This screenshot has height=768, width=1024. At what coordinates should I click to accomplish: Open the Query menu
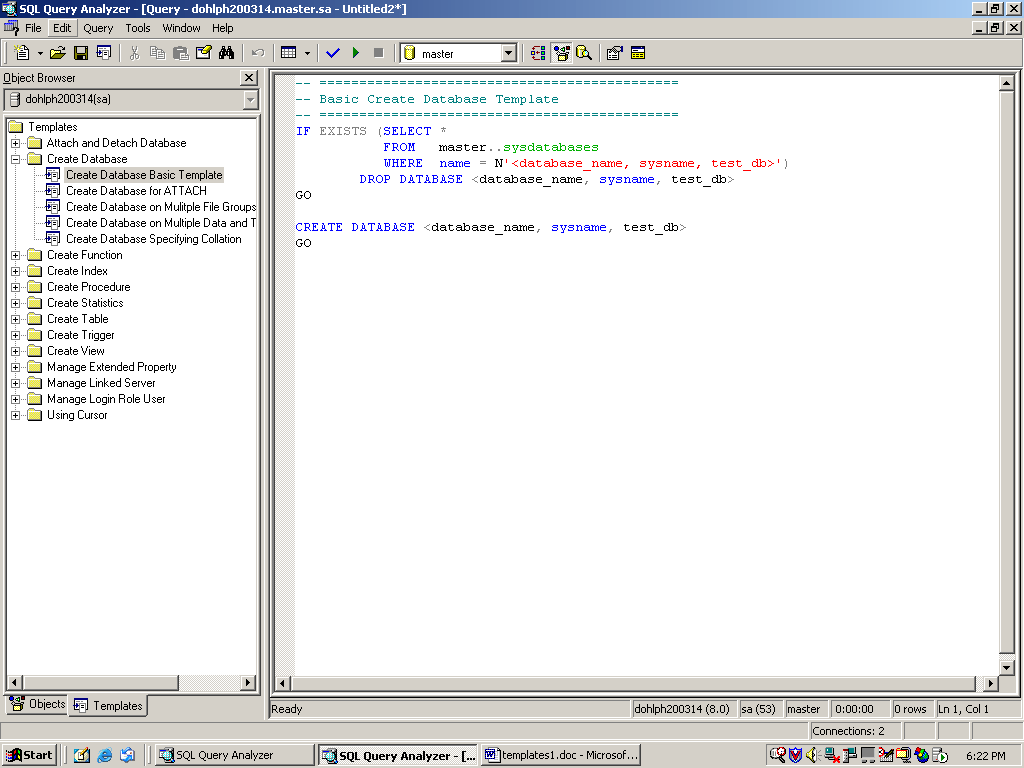98,28
